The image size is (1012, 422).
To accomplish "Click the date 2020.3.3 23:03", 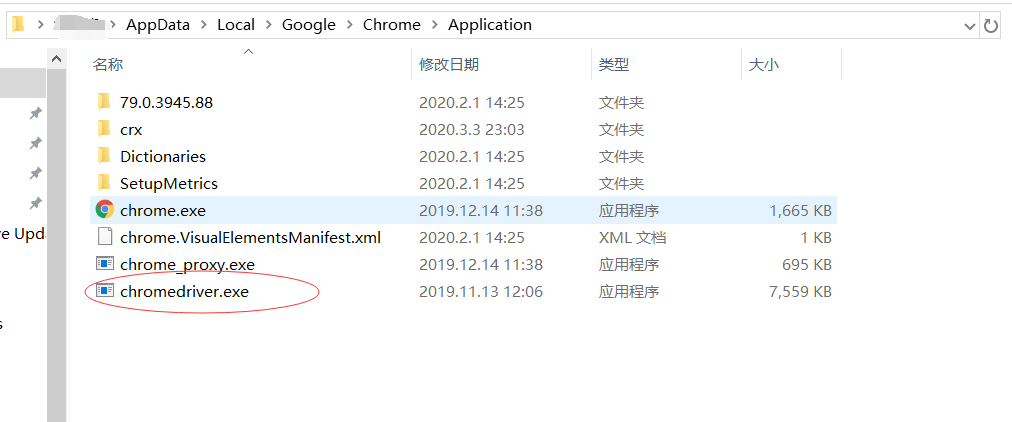I will tap(471, 129).
